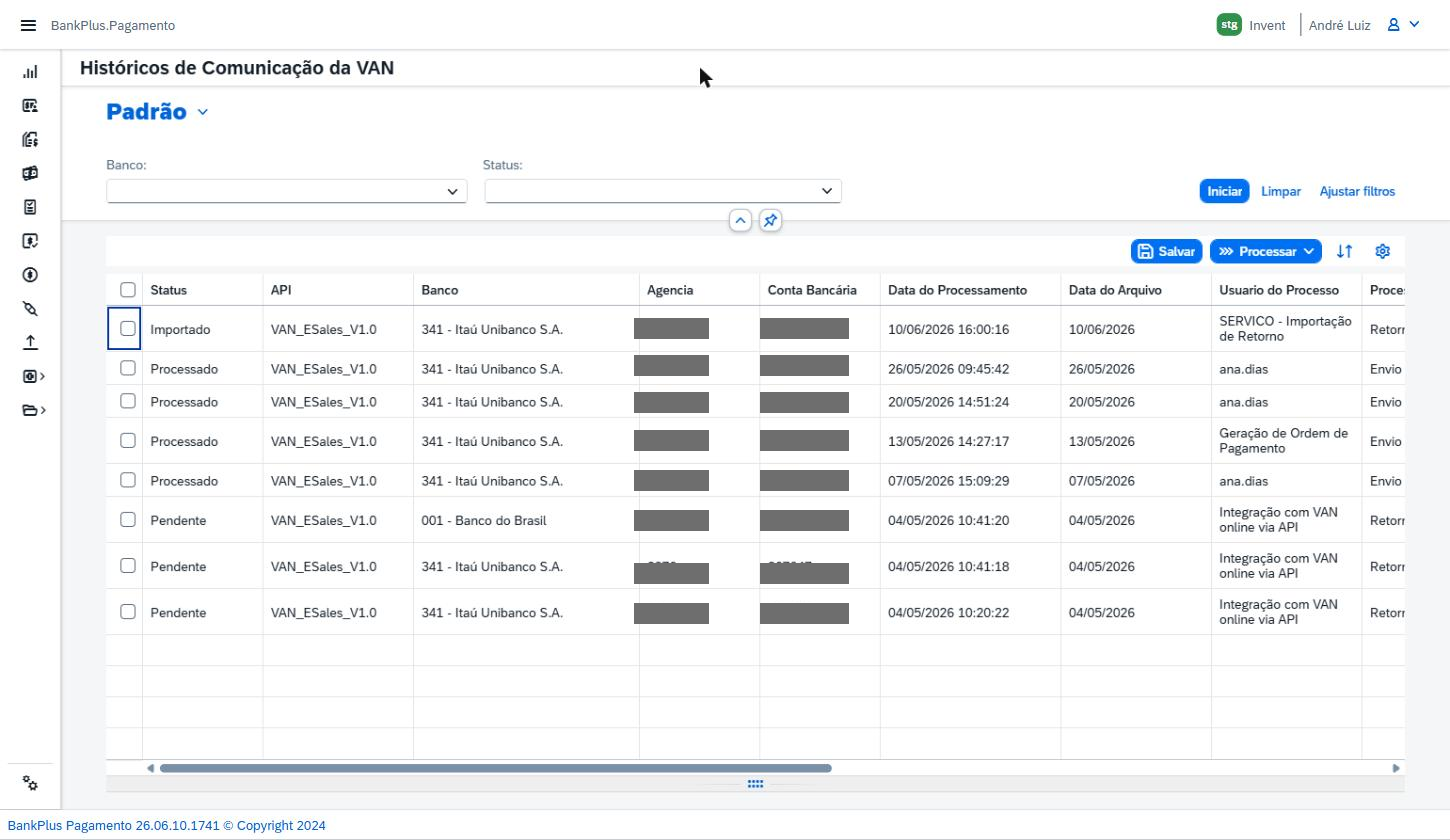The width and height of the screenshot is (1450, 840).
Task: Click the Agencia column header
Action: (x=699, y=290)
